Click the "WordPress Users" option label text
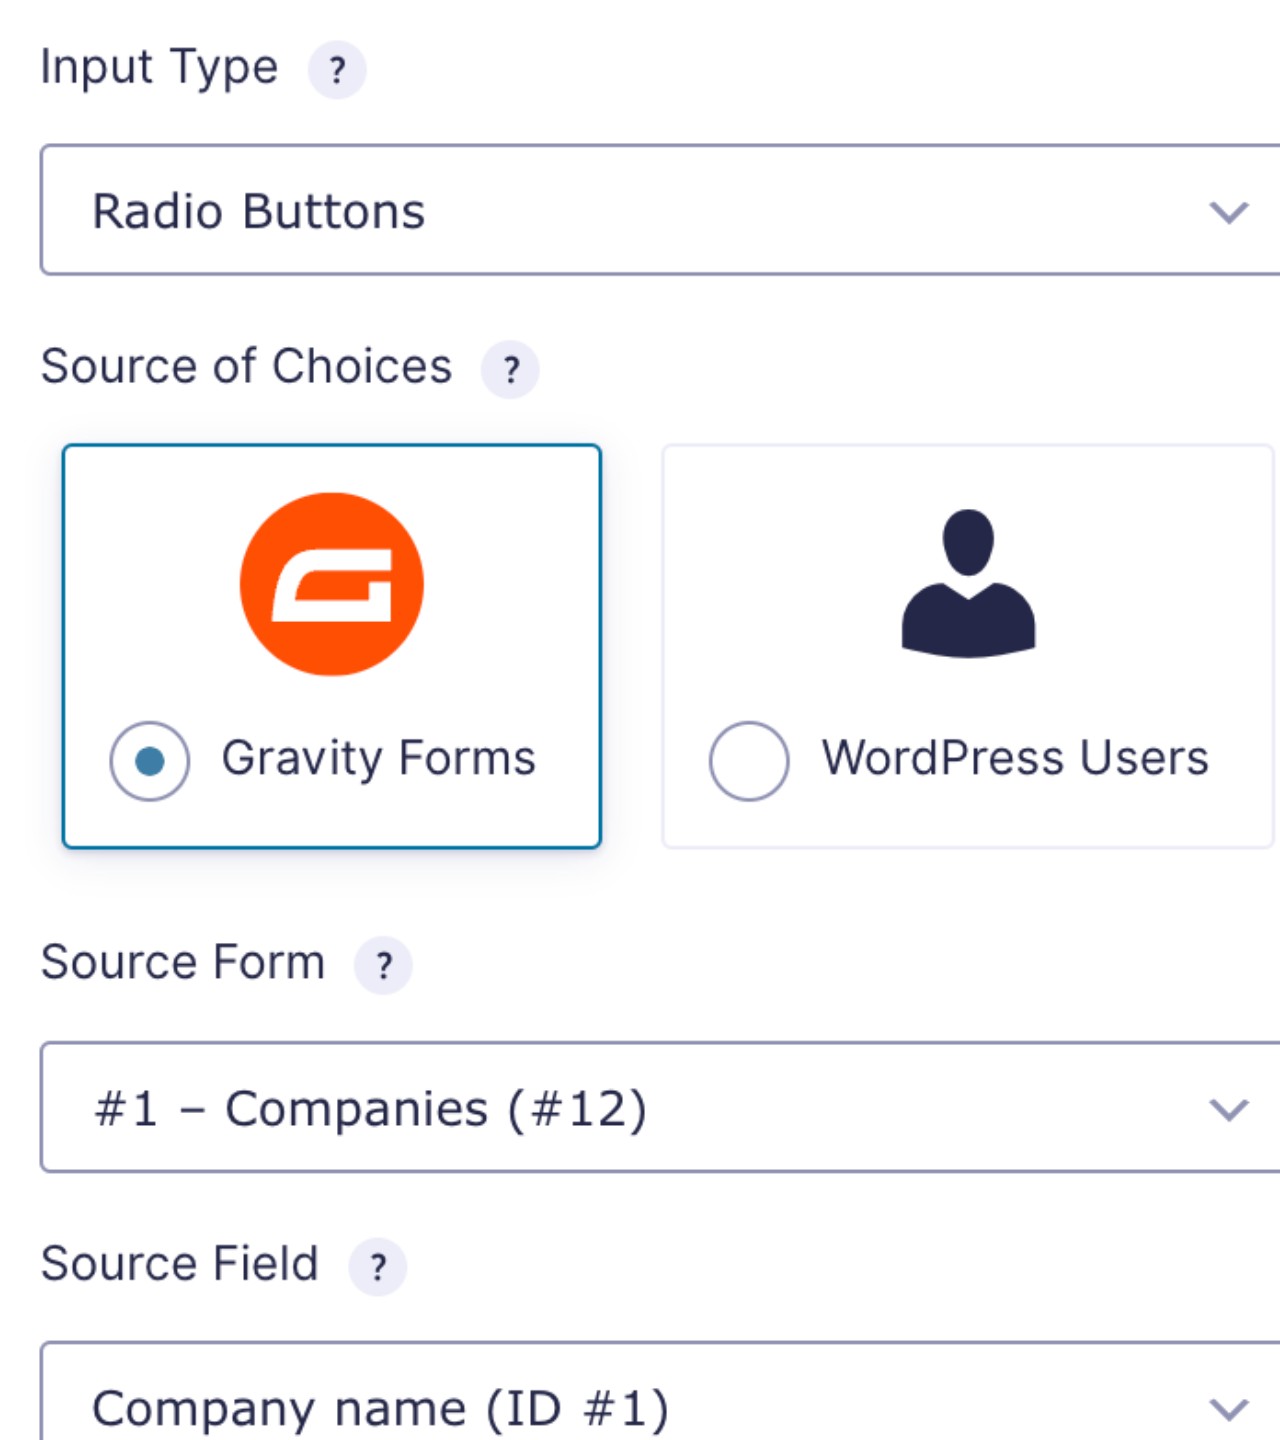1280x1440 pixels. (x=1015, y=758)
